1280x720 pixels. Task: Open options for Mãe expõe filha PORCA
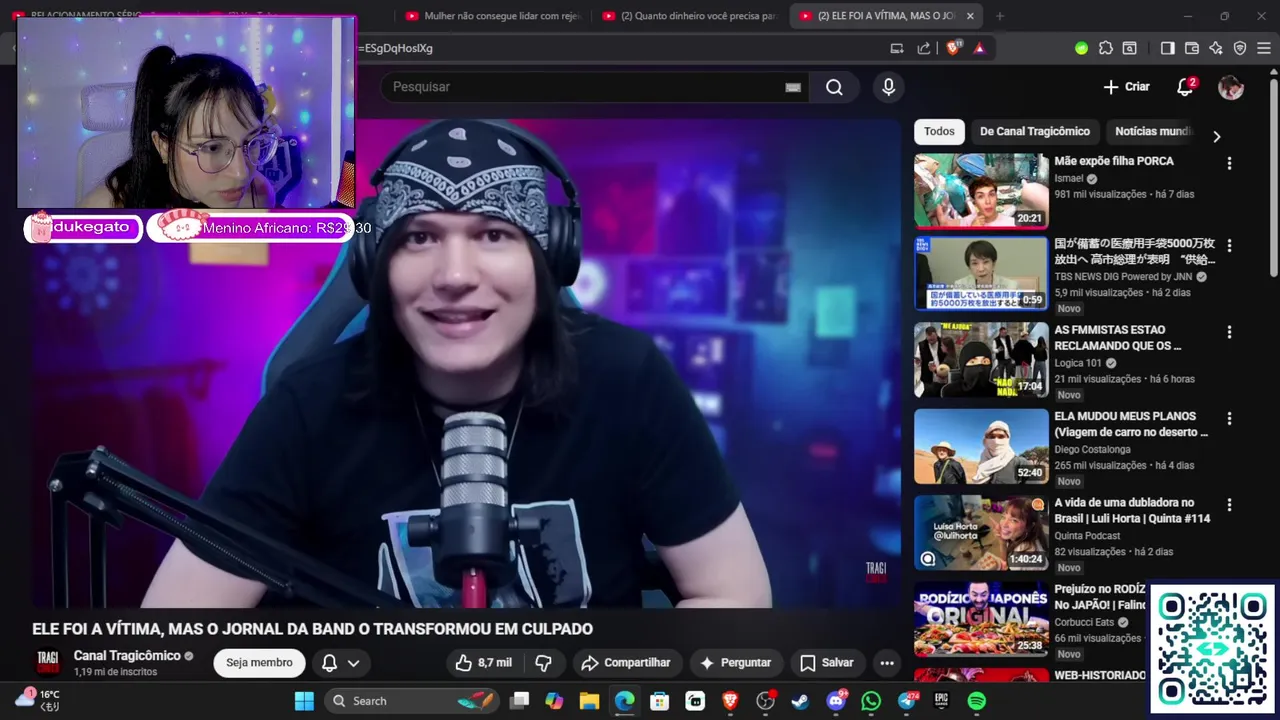1229,163
